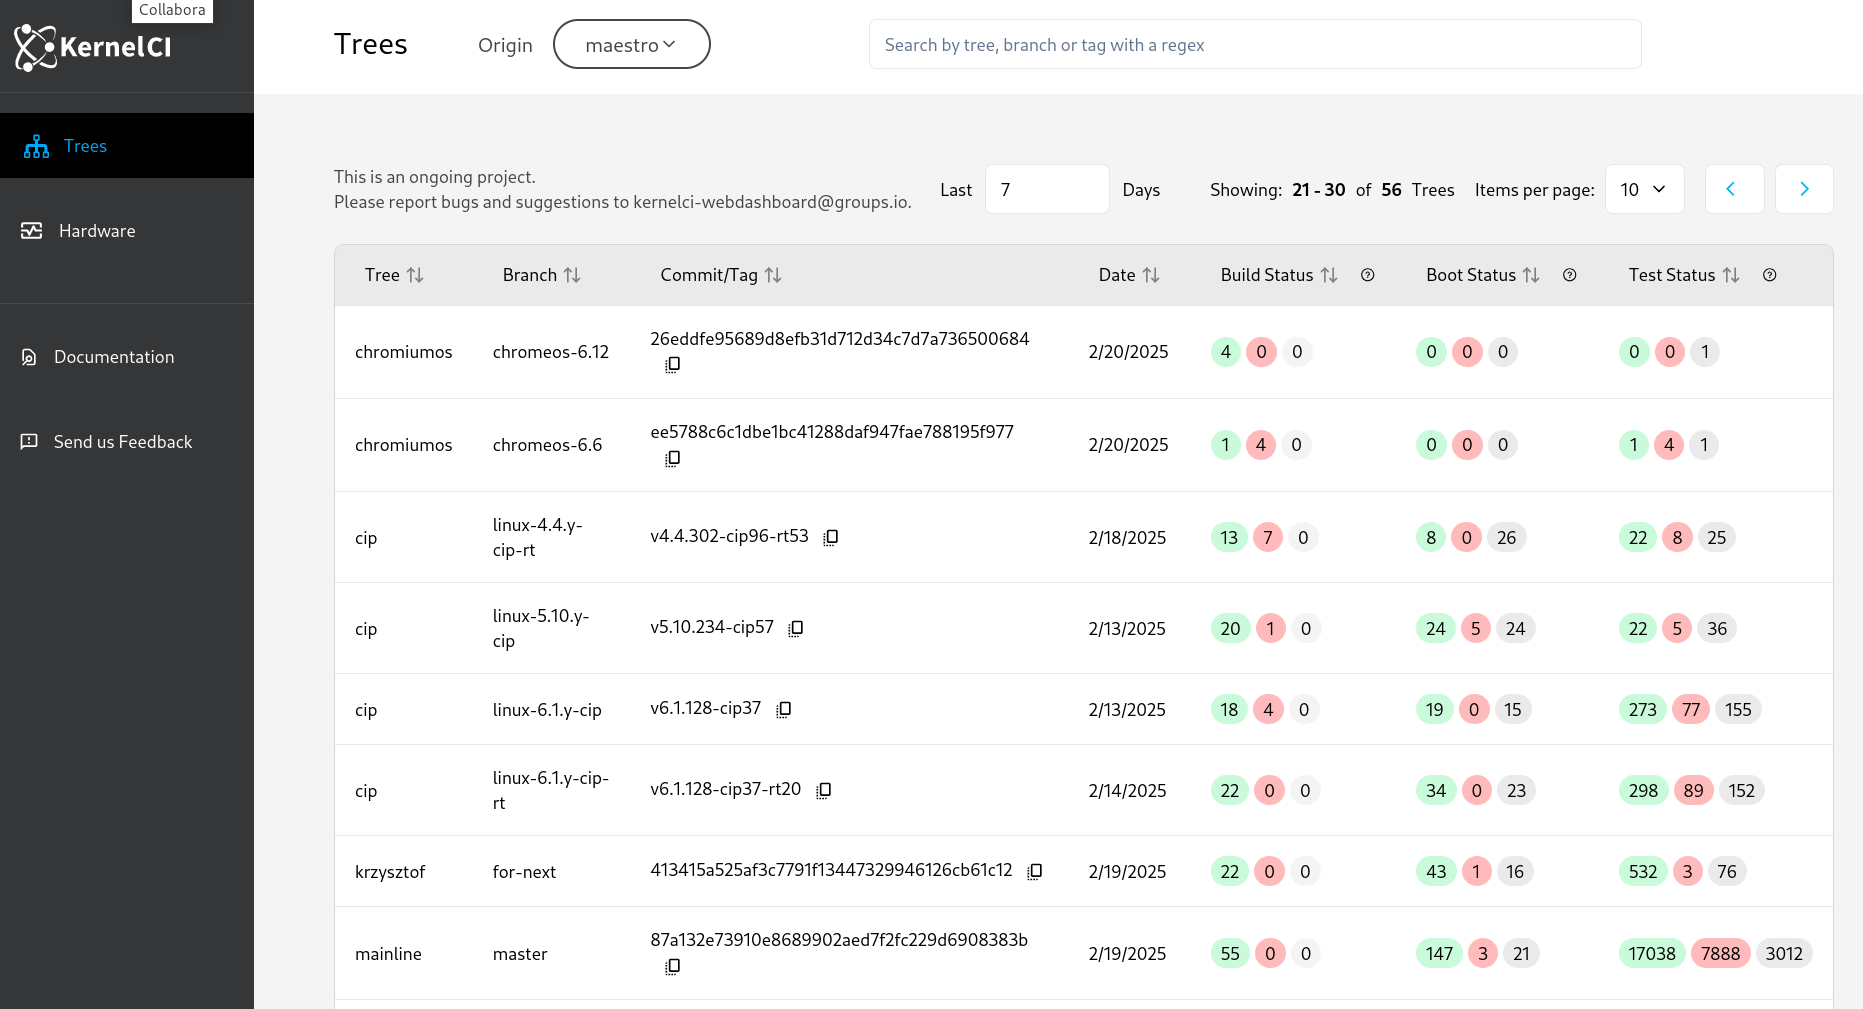This screenshot has width=1863, height=1009.
Task: Open Build Status help tooltip icon
Action: point(1368,275)
